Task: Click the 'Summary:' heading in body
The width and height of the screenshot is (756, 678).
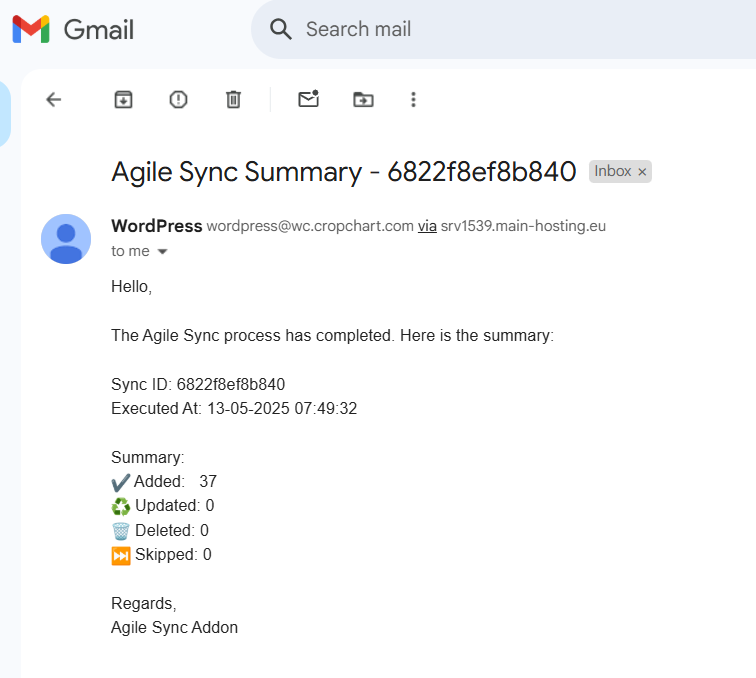Action: 148,457
